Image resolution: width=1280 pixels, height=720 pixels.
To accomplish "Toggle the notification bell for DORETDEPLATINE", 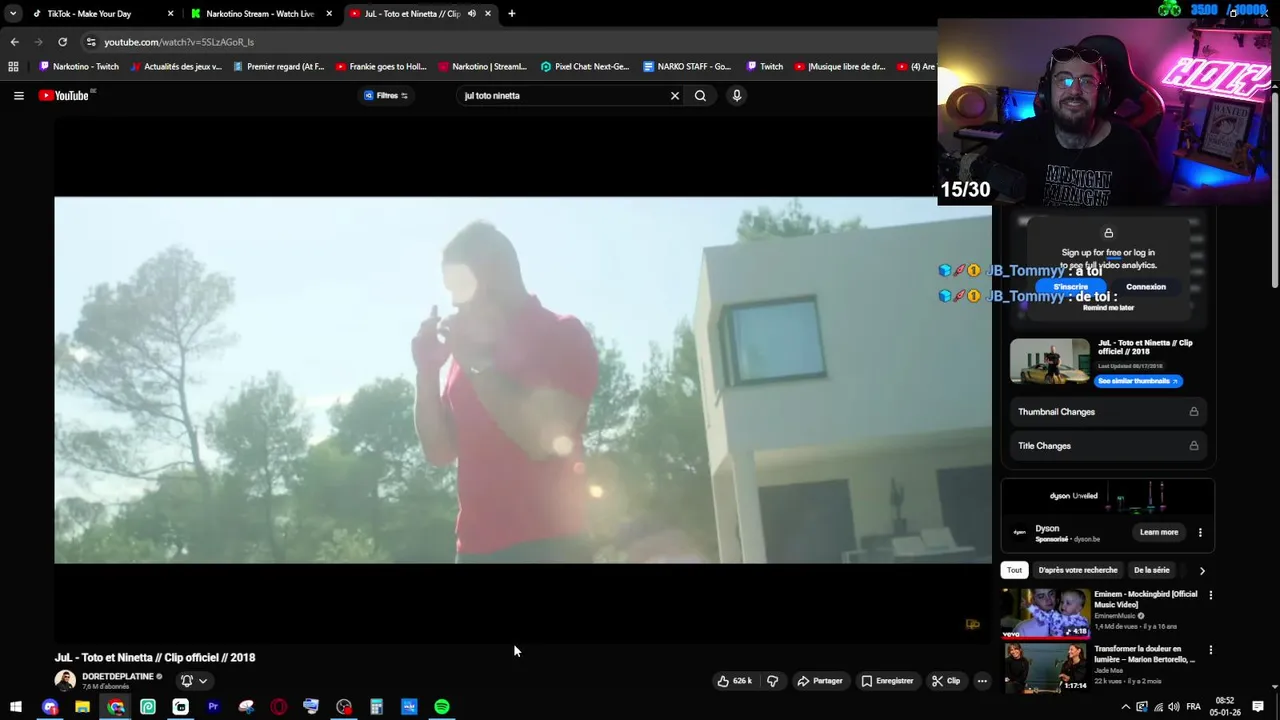I will coord(186,681).
